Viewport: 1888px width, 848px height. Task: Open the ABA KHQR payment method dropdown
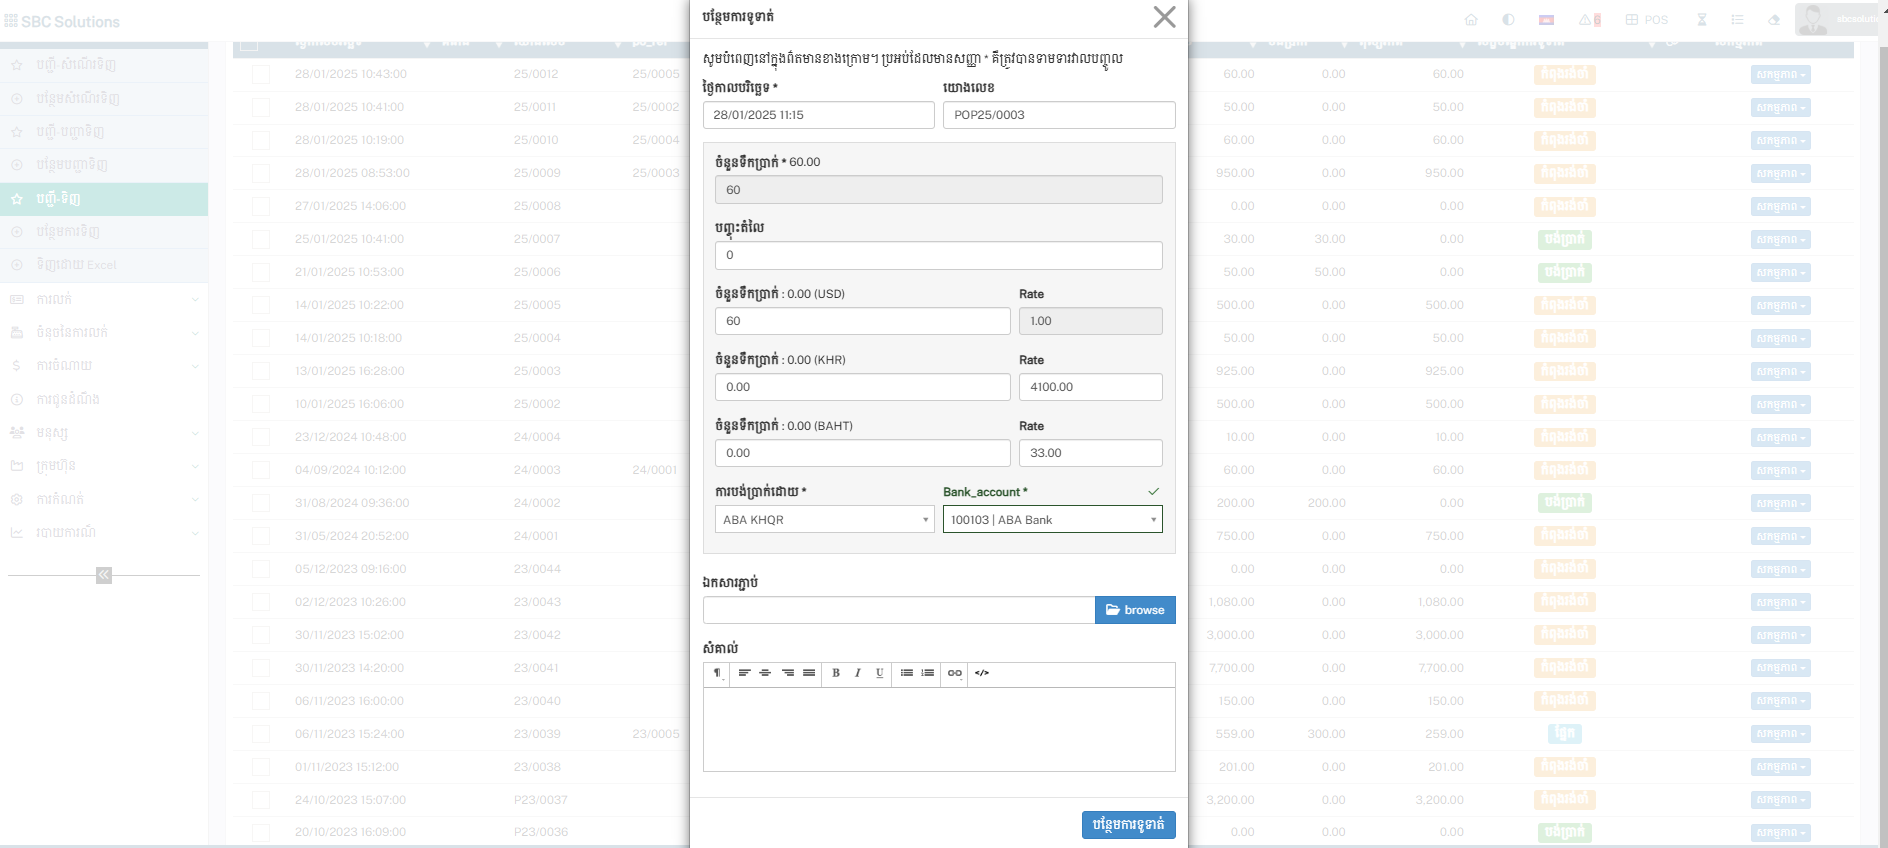(824, 520)
